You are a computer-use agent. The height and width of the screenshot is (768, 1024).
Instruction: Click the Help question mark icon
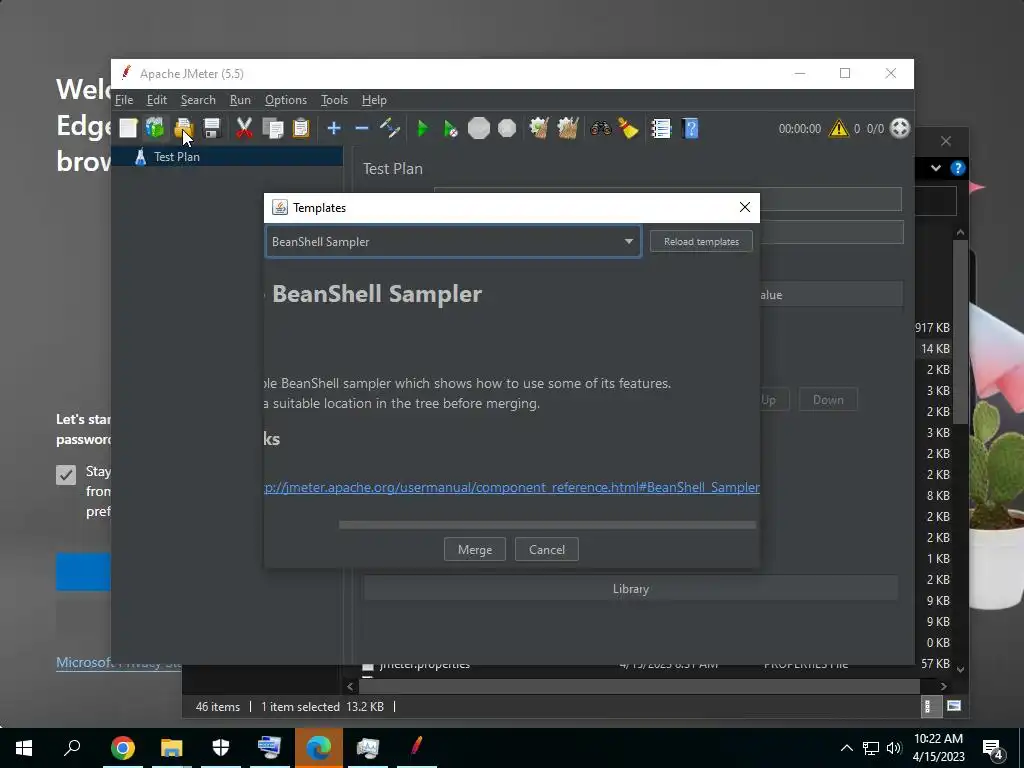(690, 128)
